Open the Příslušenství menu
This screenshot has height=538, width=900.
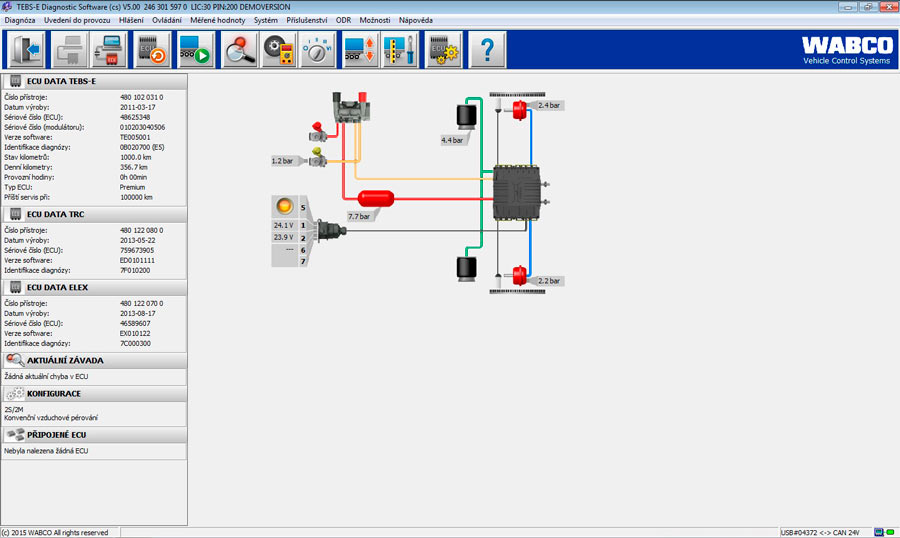coord(307,20)
